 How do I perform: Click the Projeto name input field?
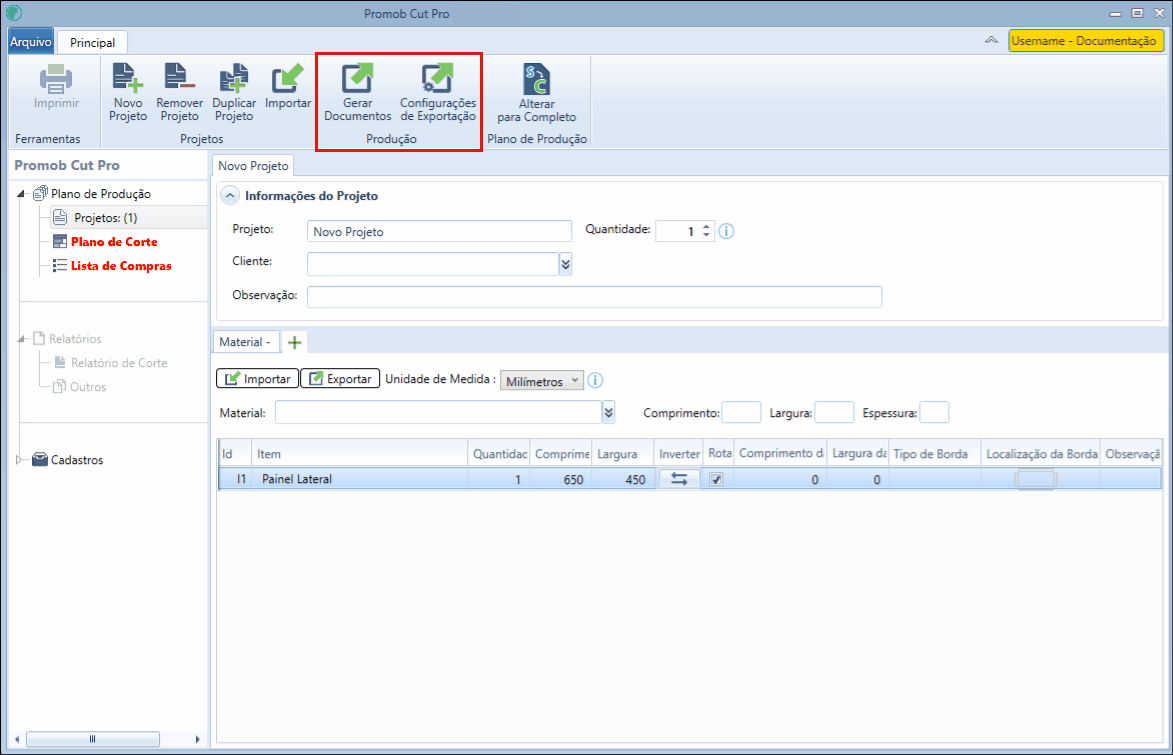point(439,231)
